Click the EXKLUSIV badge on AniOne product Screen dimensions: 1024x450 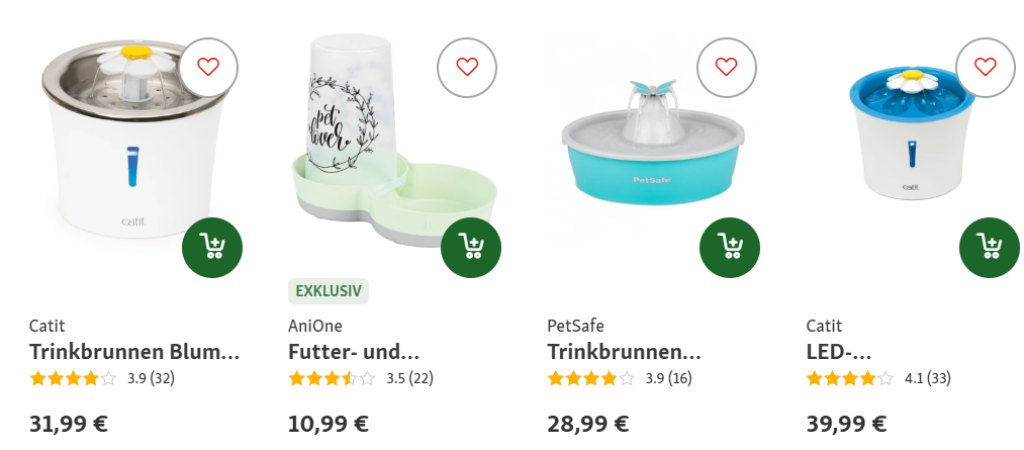(328, 291)
